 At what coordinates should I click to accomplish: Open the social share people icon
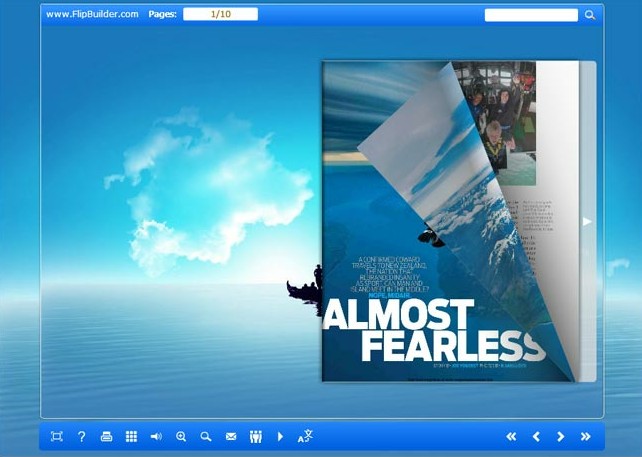coord(256,436)
